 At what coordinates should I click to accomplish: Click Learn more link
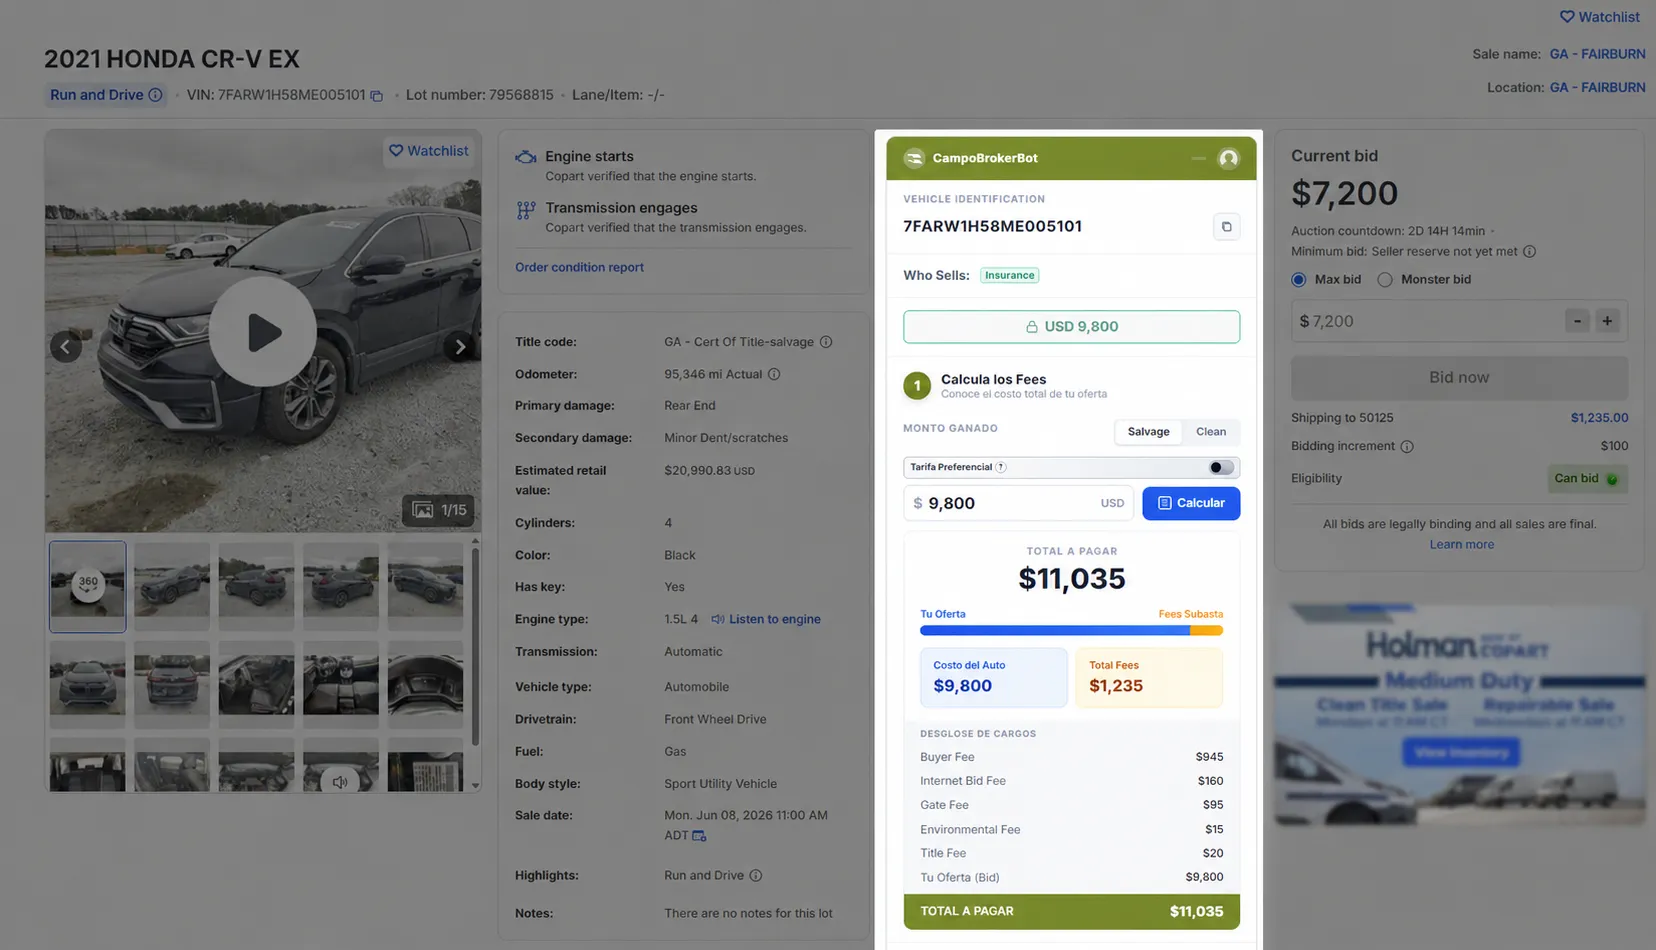[1461, 545]
